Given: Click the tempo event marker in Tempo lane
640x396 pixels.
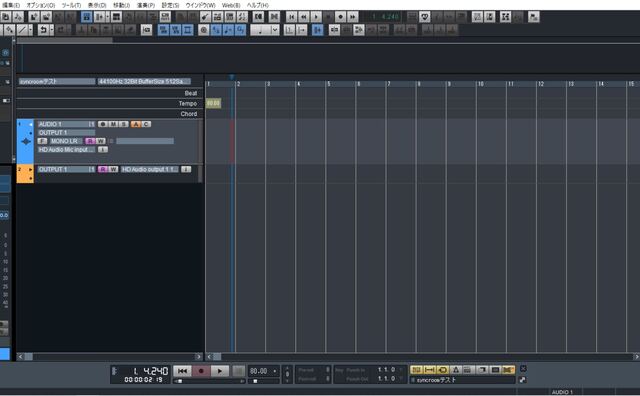Looking at the screenshot, I should [213, 103].
